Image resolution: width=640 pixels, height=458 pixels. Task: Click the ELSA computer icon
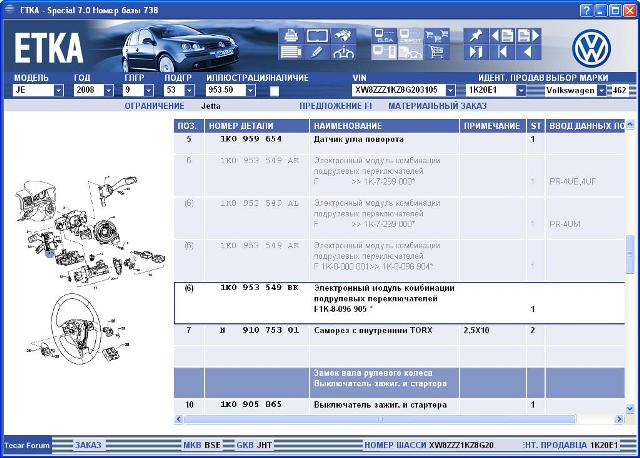pos(384,36)
